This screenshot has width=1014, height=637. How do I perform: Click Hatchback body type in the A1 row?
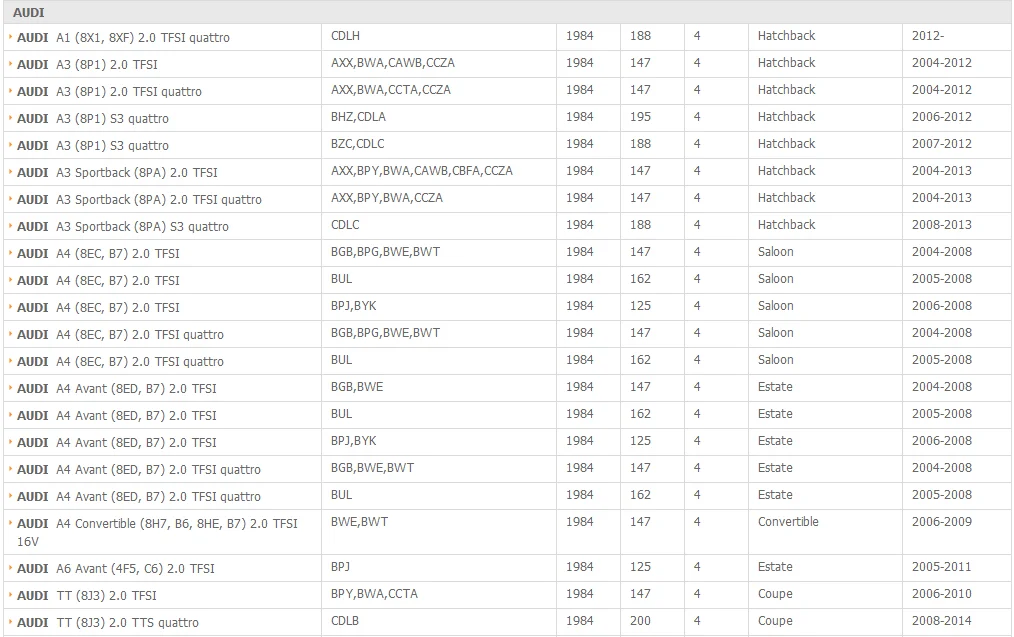[786, 36]
